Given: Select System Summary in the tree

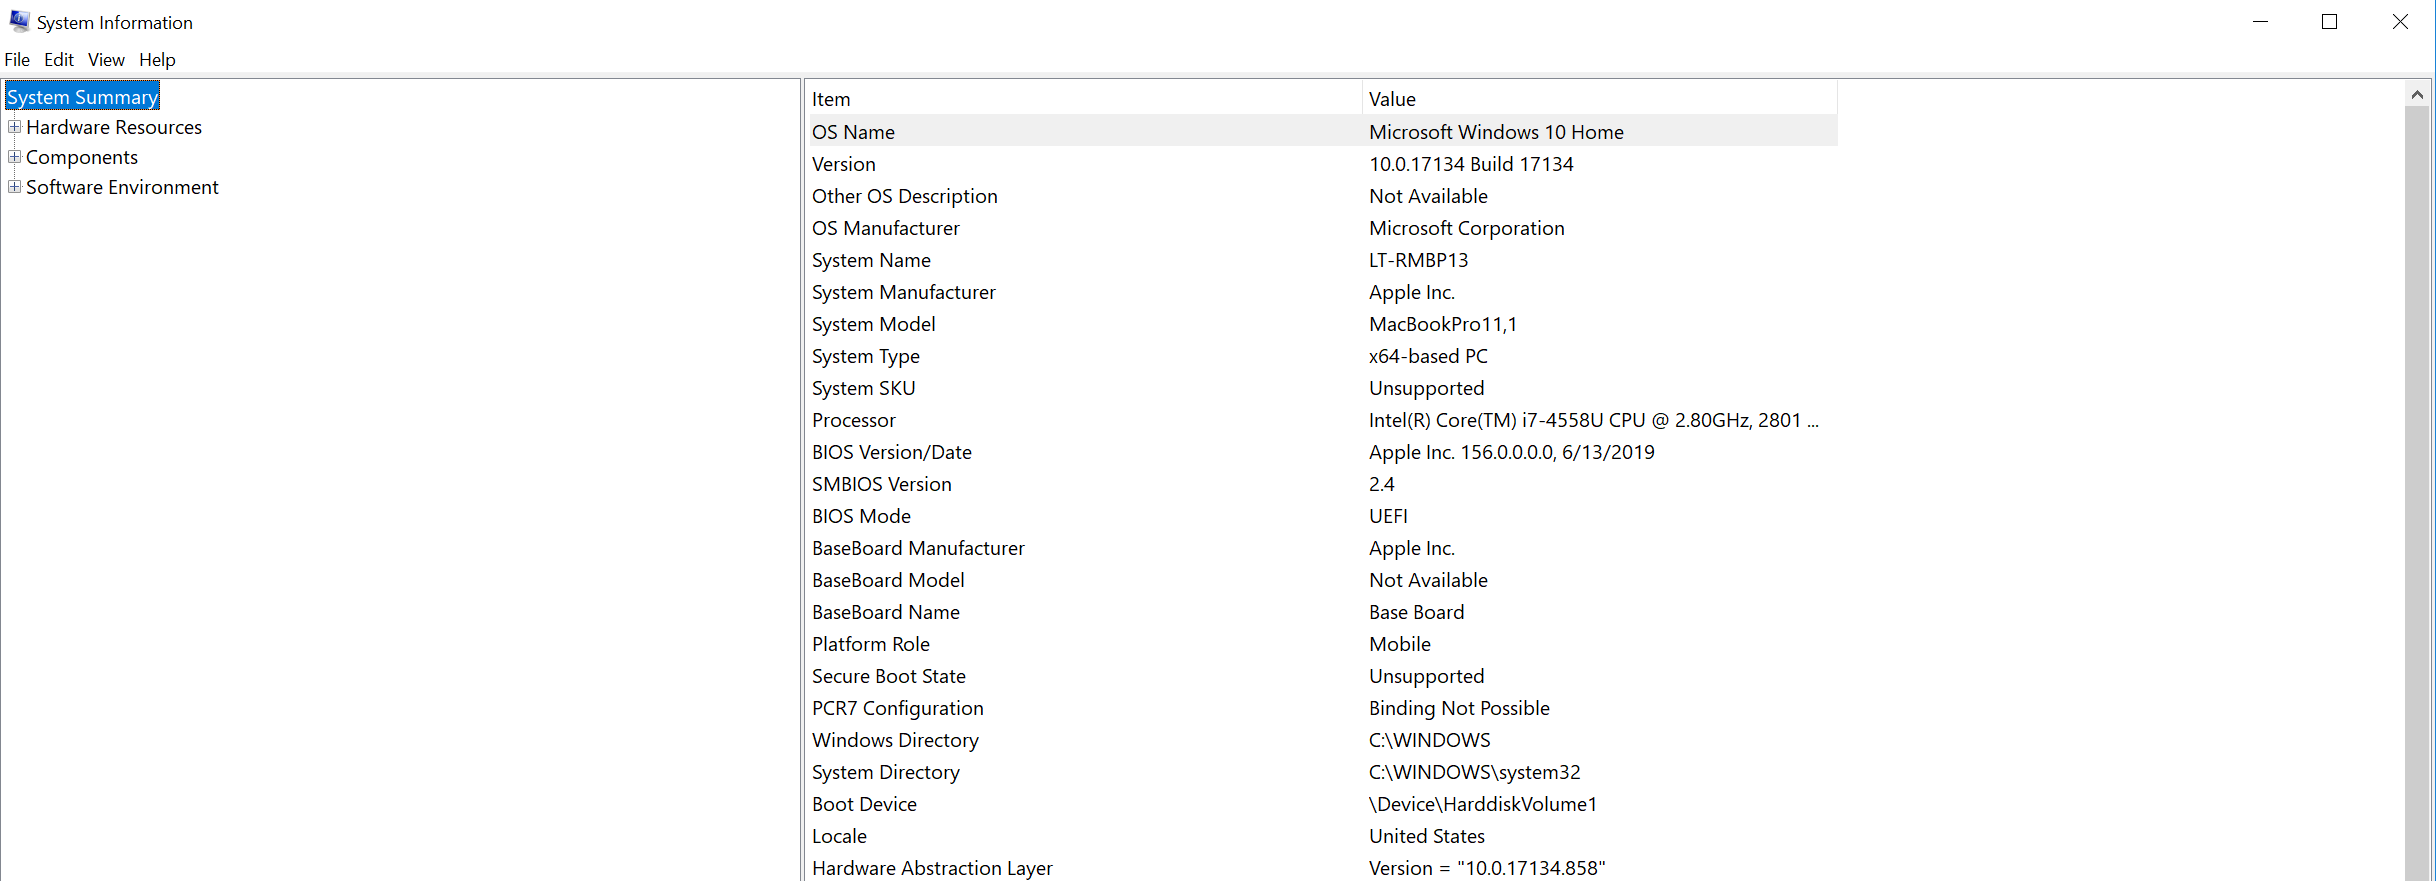Looking at the screenshot, I should [82, 97].
